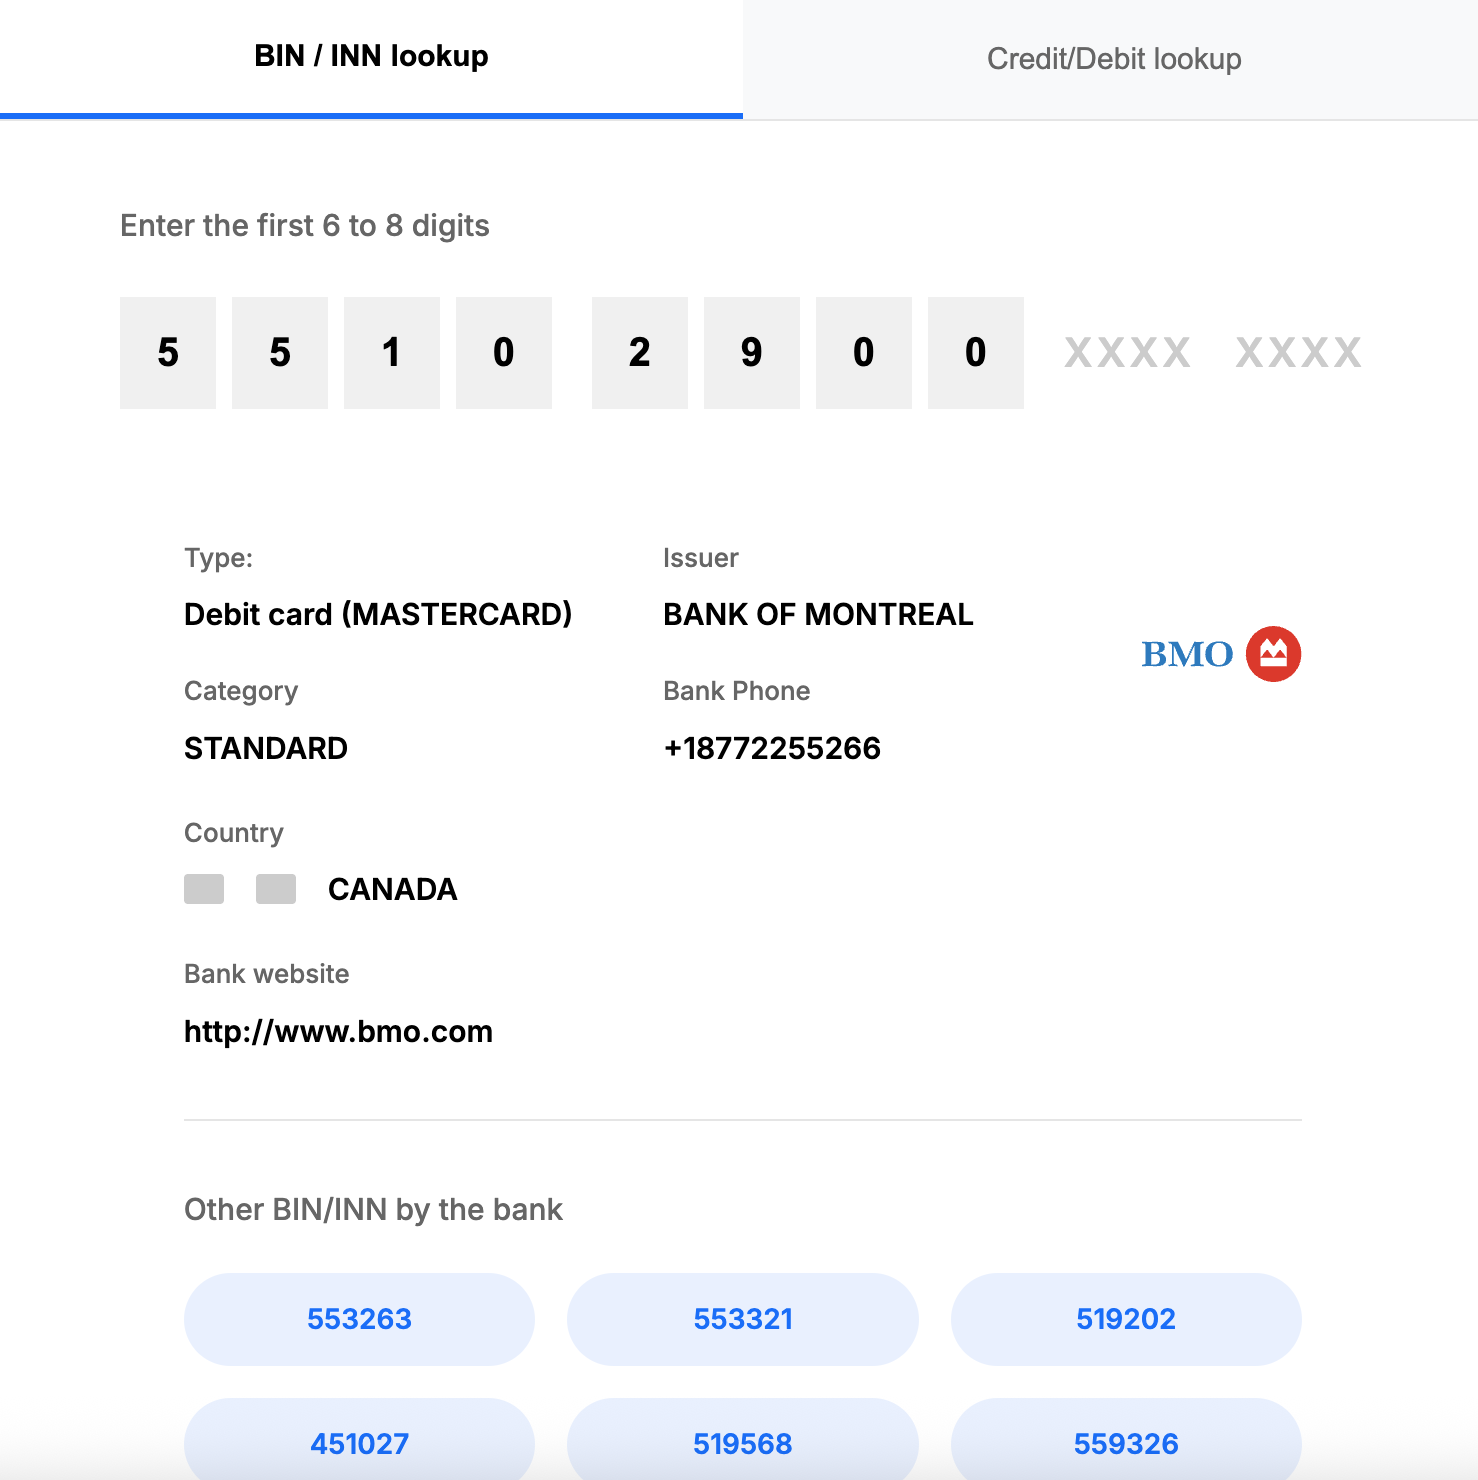Focus the digit box showing 9
Screen dimensions: 1478x1480
[752, 353]
